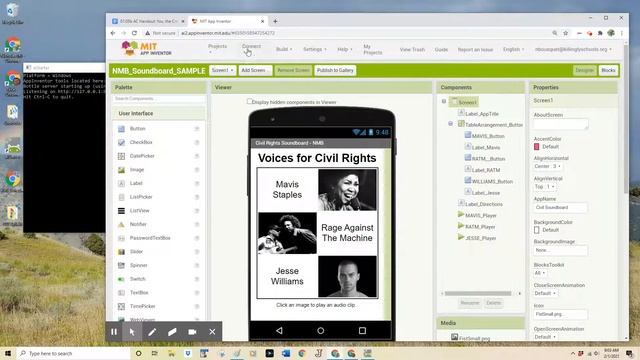Collapse the TableArrangement_Button tree node
This screenshot has width=640, height=360.
click(x=451, y=123)
